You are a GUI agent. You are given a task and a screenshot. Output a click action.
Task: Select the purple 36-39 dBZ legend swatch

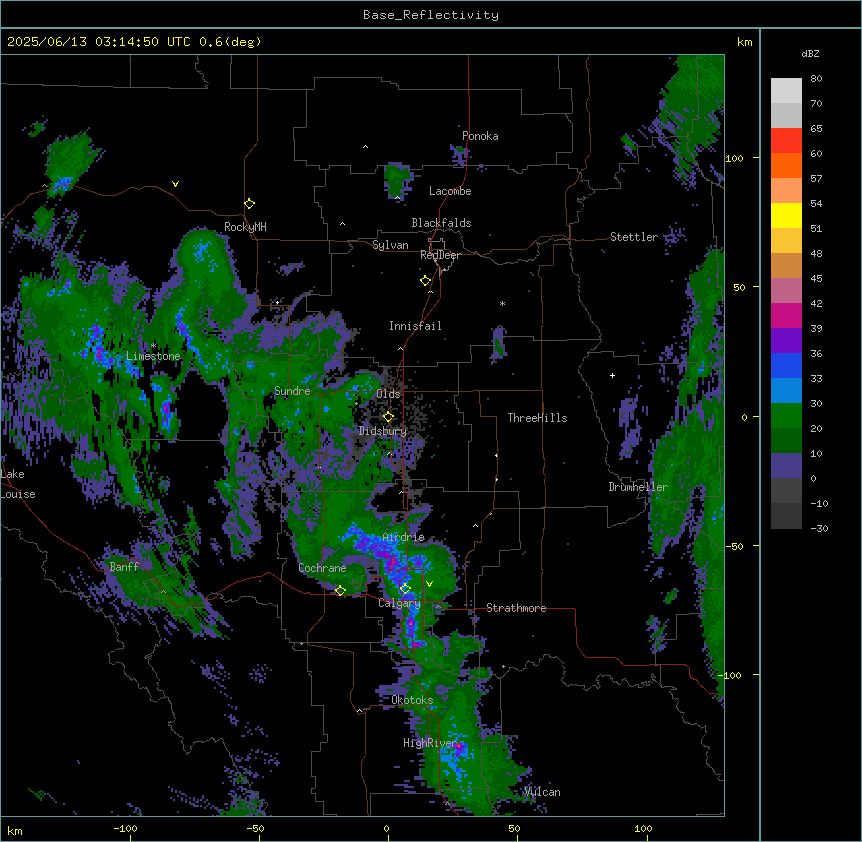click(x=786, y=341)
